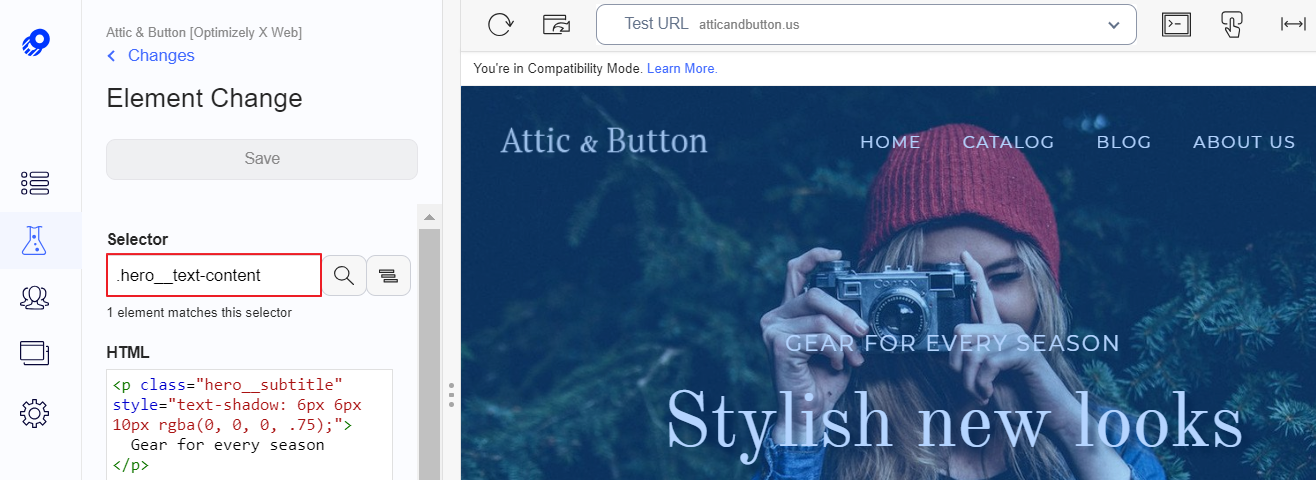The image size is (1316, 480).
Task: Click the 'Selector' field label
Action: (138, 239)
